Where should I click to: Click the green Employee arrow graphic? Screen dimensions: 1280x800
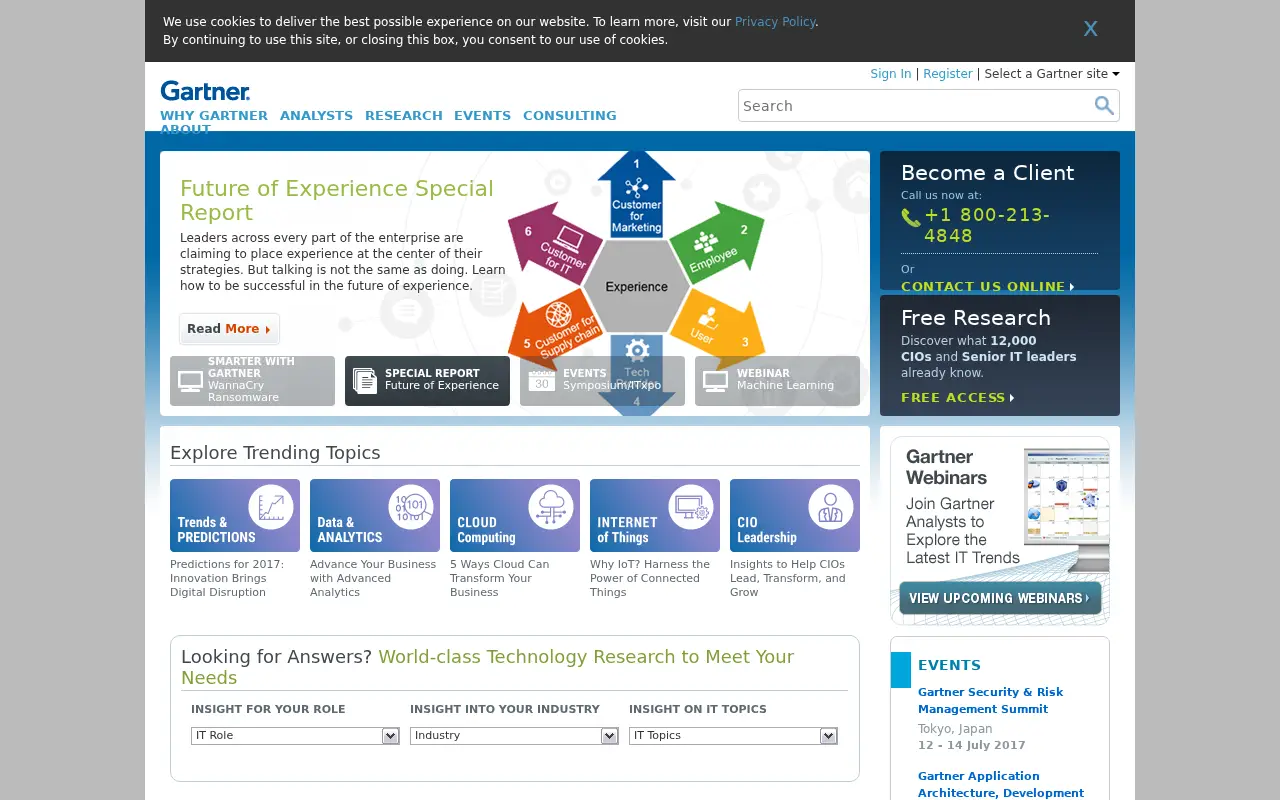(717, 244)
